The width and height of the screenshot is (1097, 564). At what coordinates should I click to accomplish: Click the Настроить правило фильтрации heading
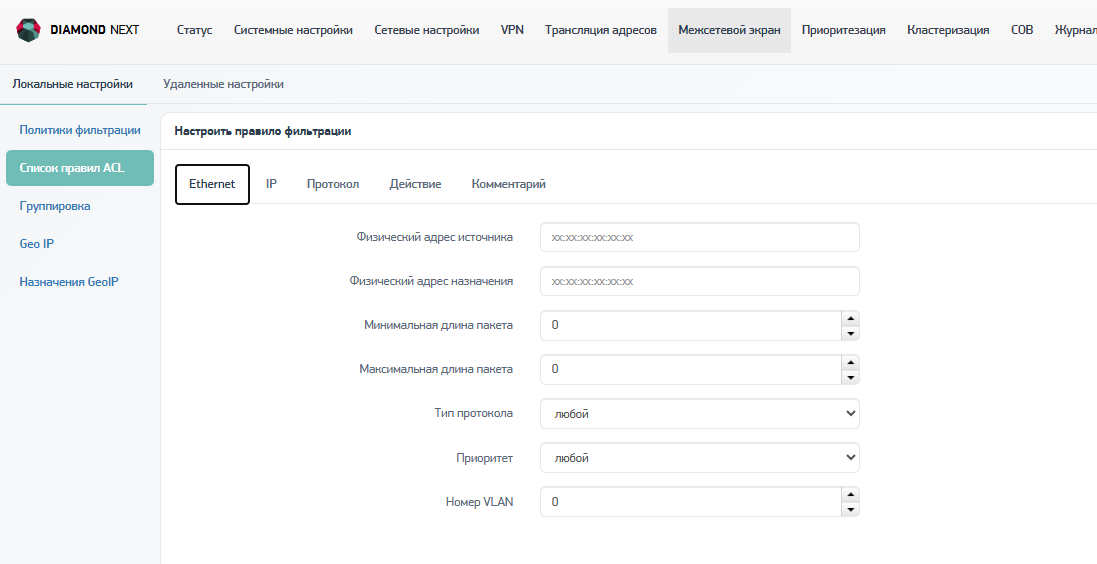click(x=263, y=131)
